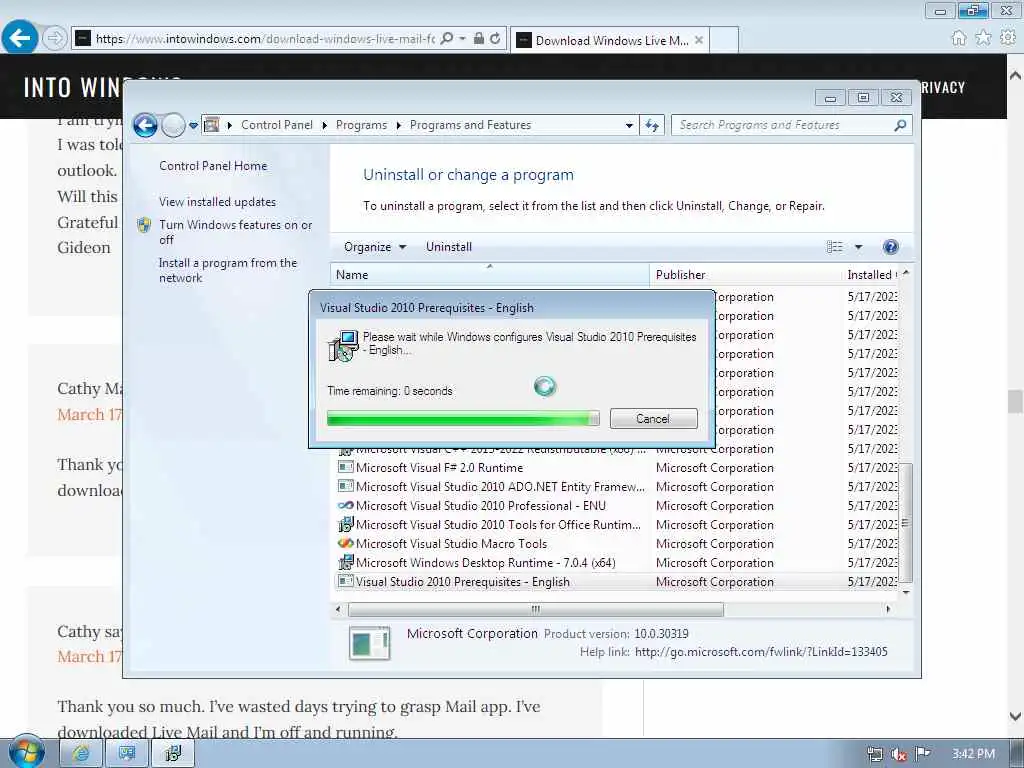Viewport: 1024px width, 768px height.
Task: Click the programs list scroll right arrow
Action: [x=888, y=609]
